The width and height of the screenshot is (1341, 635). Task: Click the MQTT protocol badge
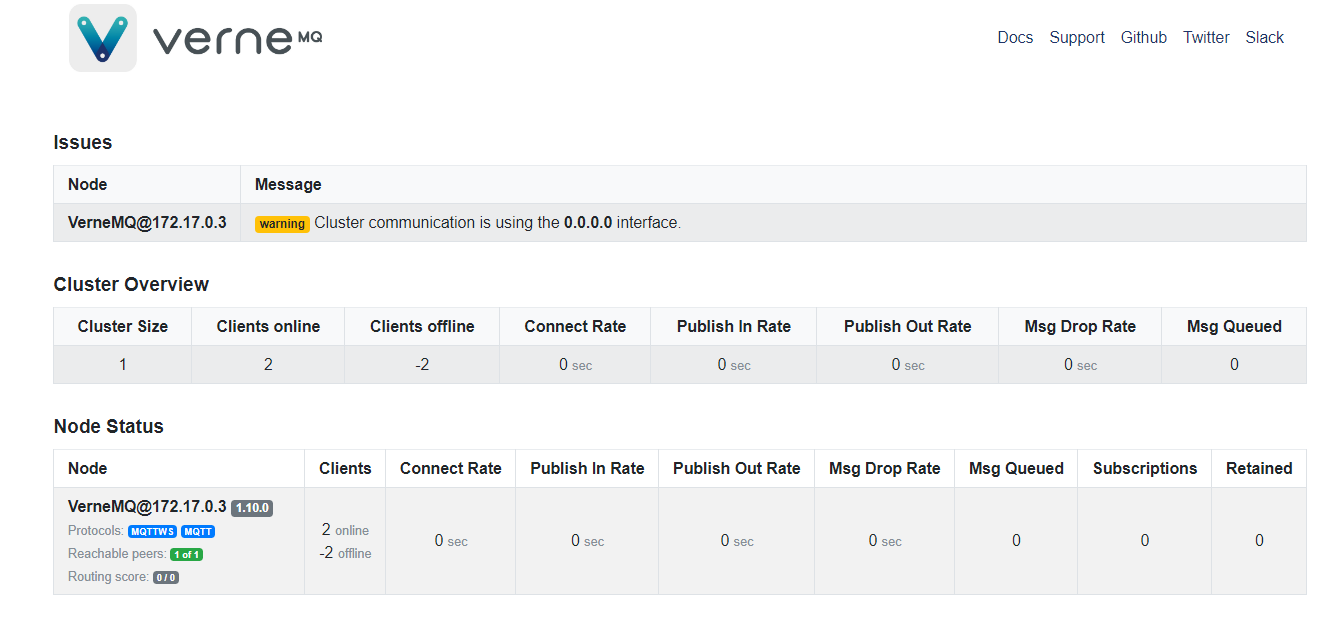(x=198, y=531)
